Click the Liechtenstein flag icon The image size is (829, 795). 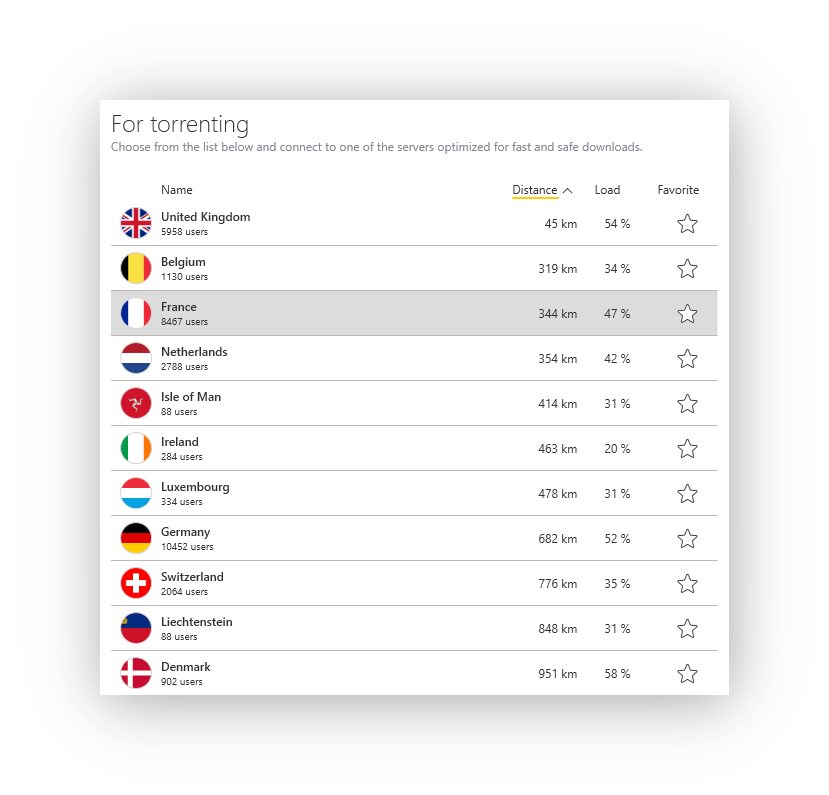(136, 628)
